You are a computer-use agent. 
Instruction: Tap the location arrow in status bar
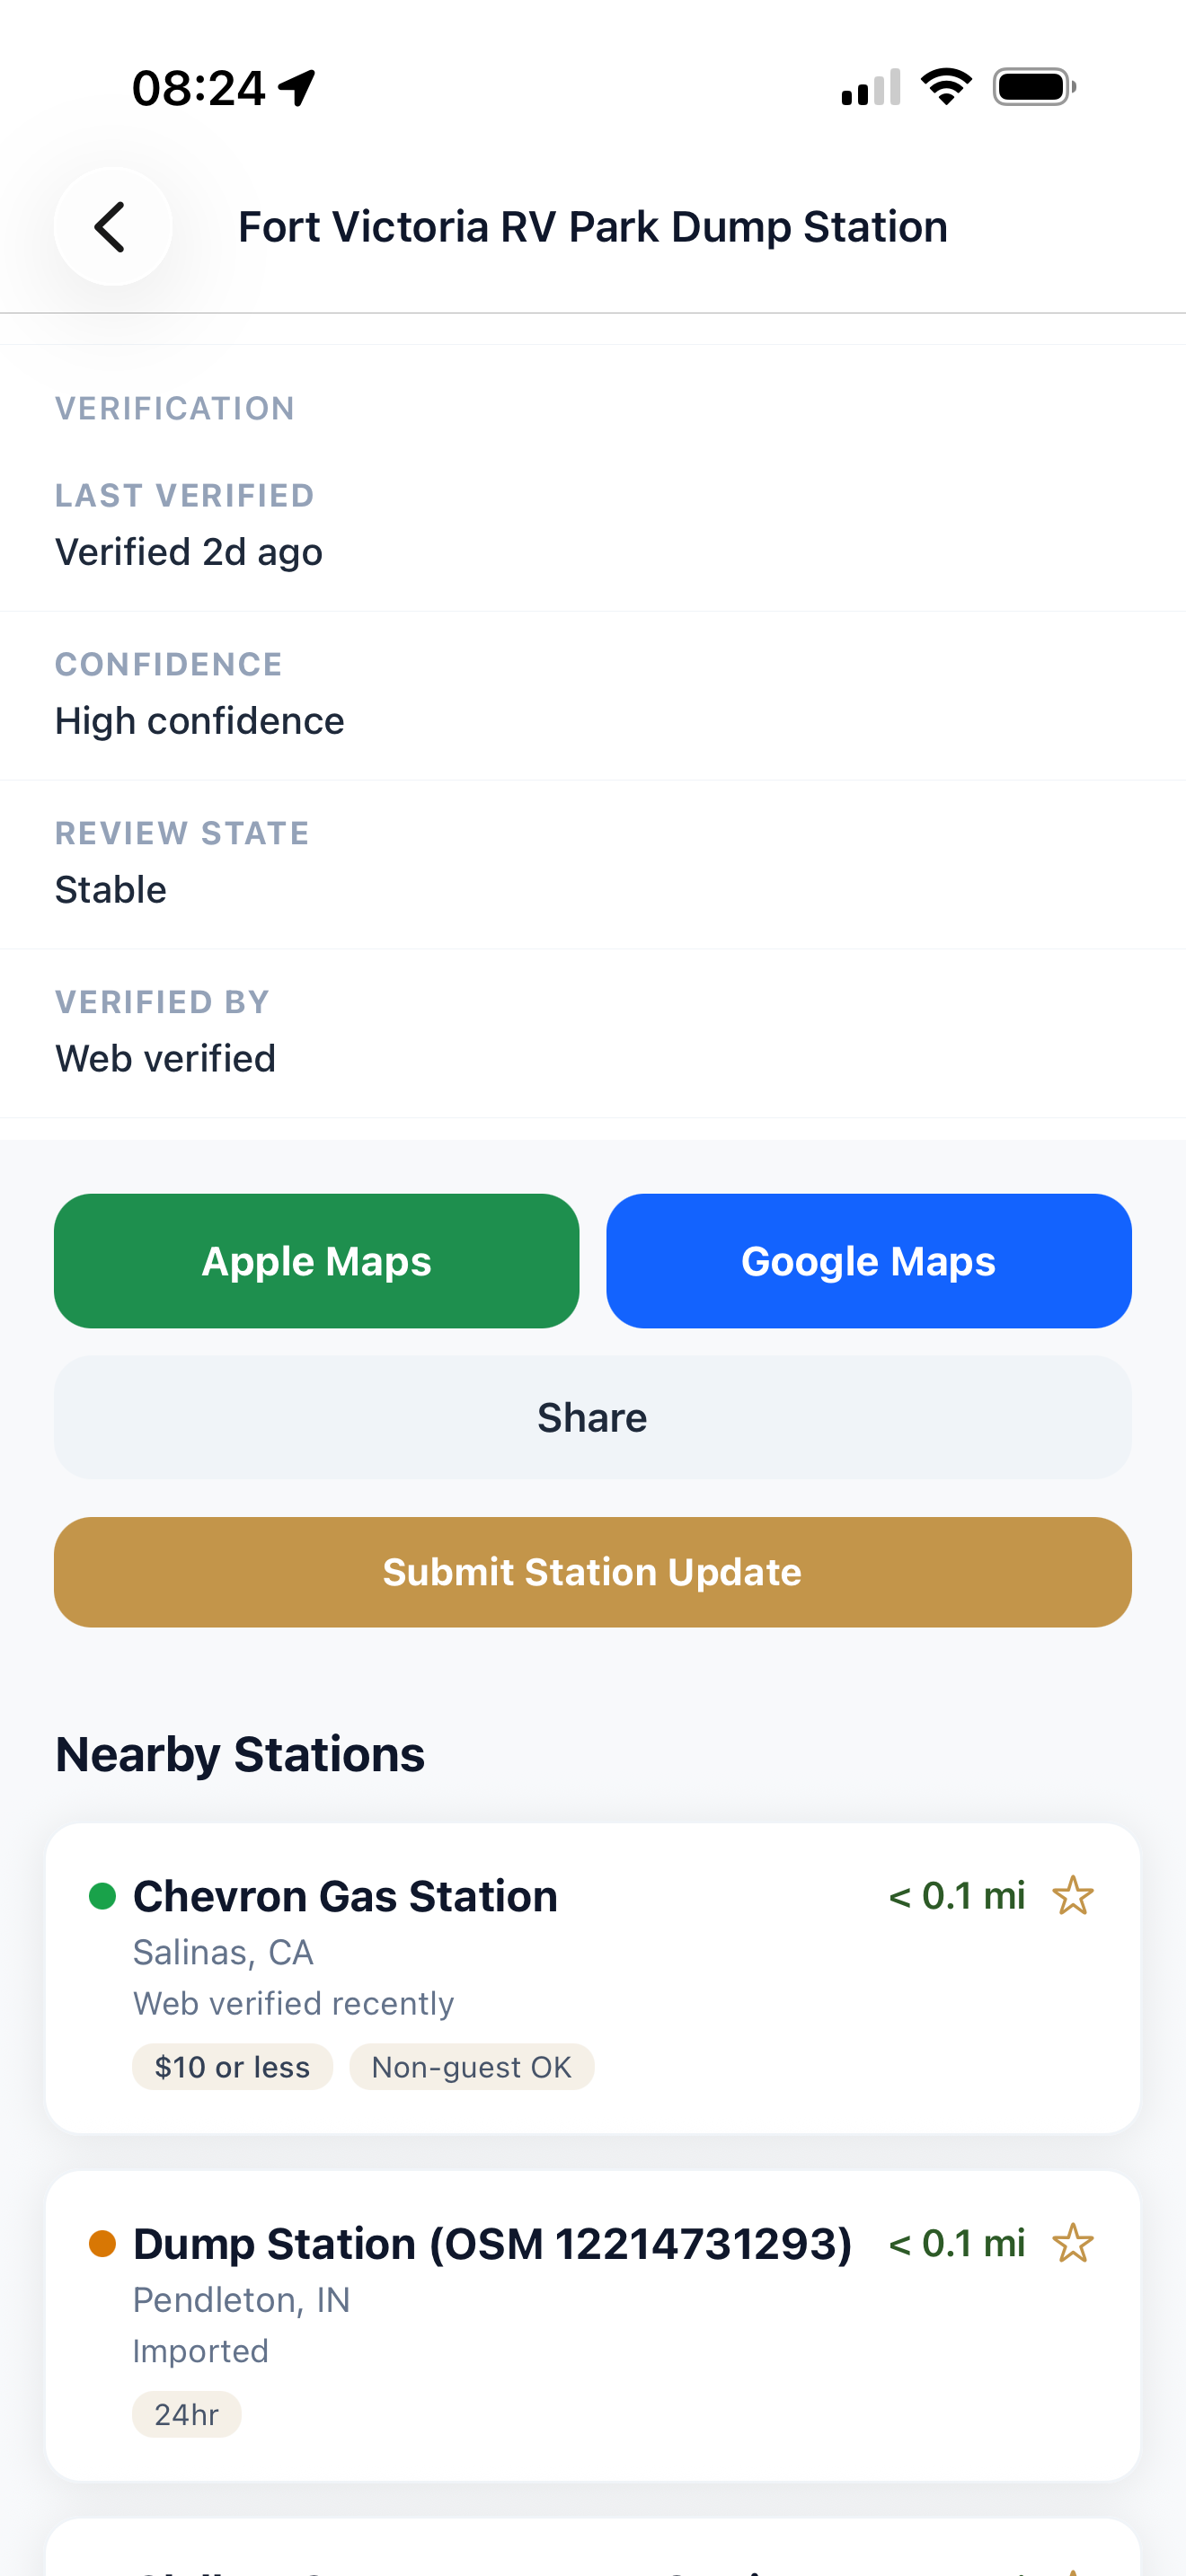point(297,88)
